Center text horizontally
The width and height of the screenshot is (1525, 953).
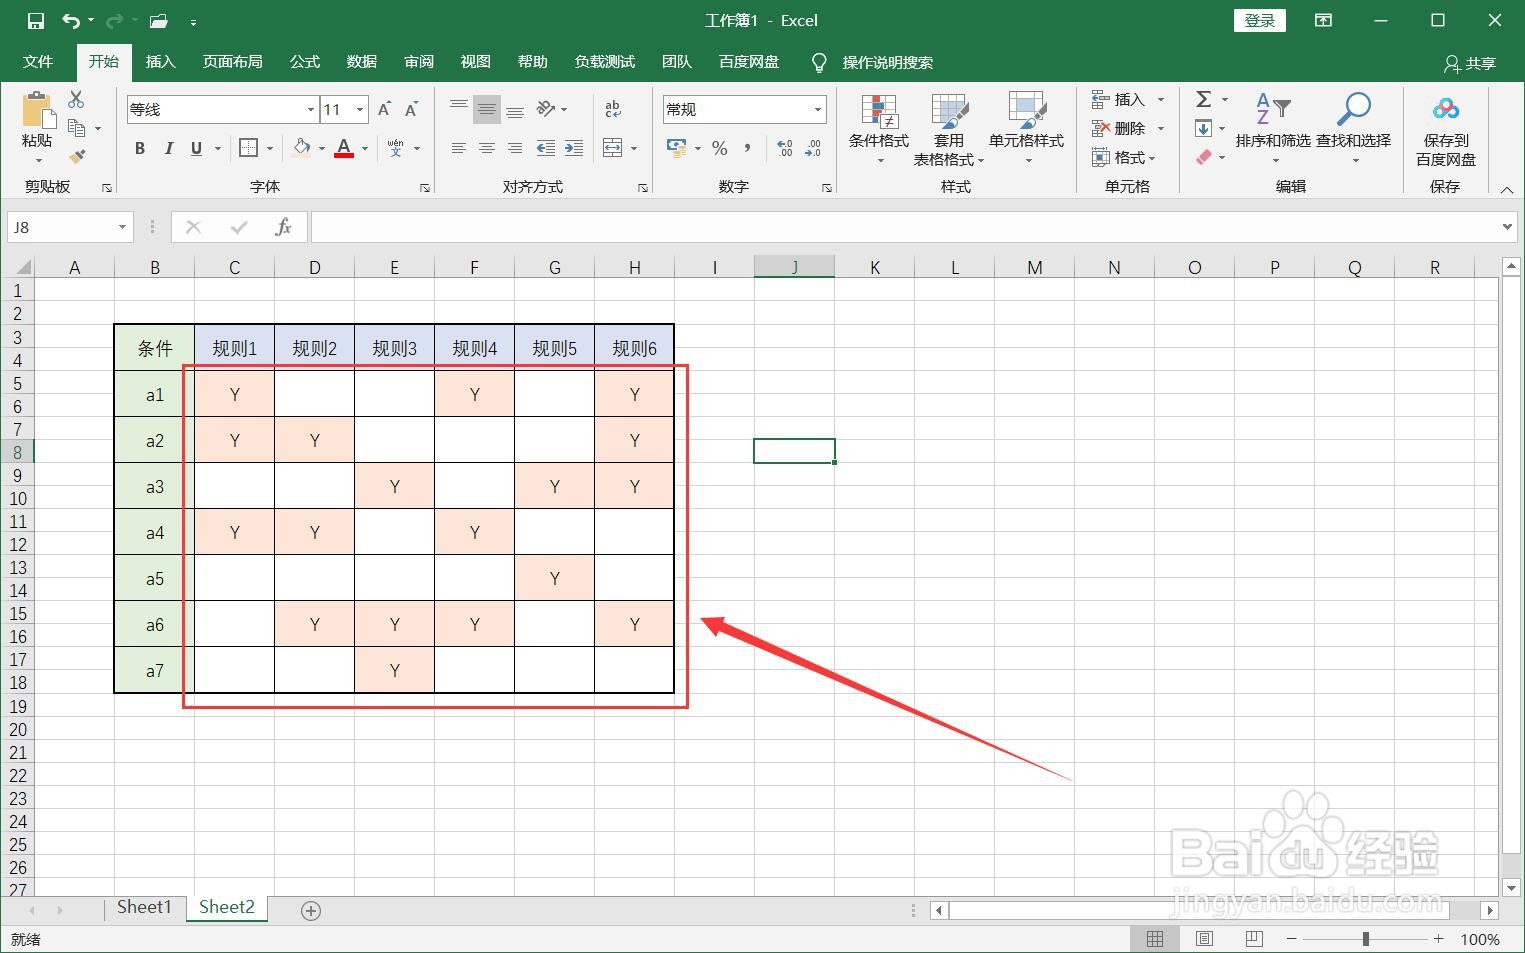[x=486, y=148]
